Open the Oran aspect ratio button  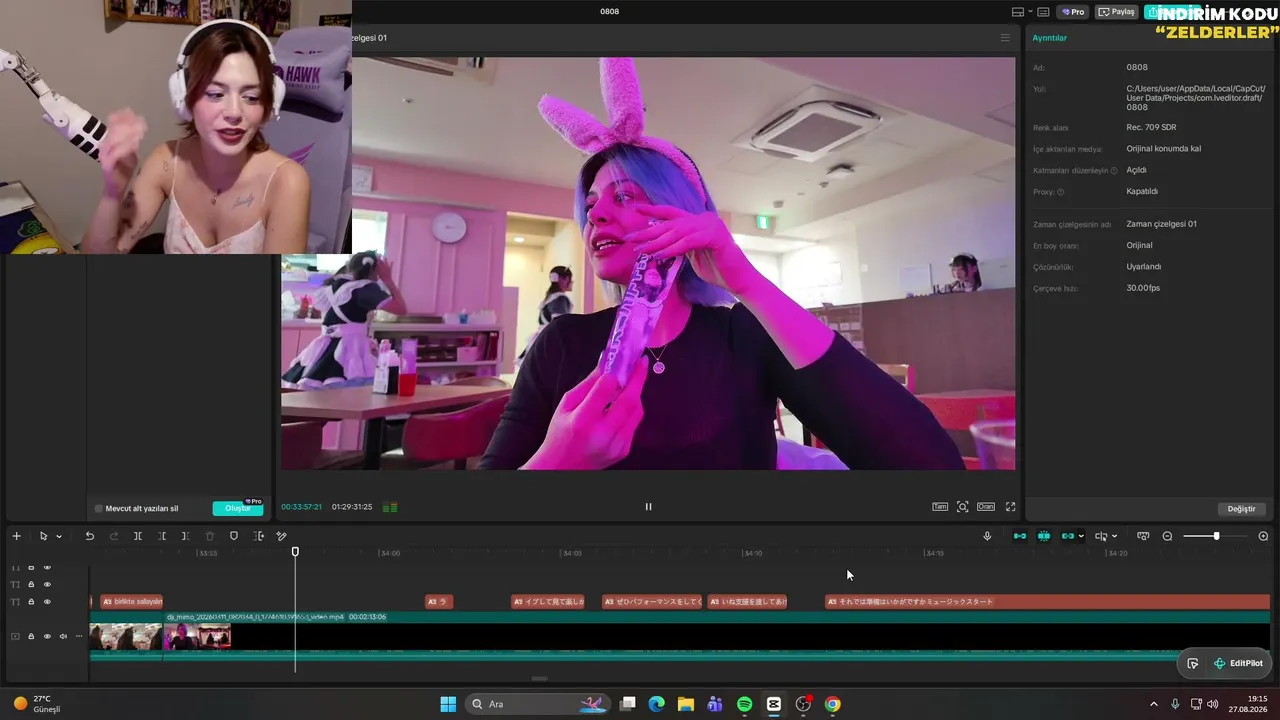point(986,507)
